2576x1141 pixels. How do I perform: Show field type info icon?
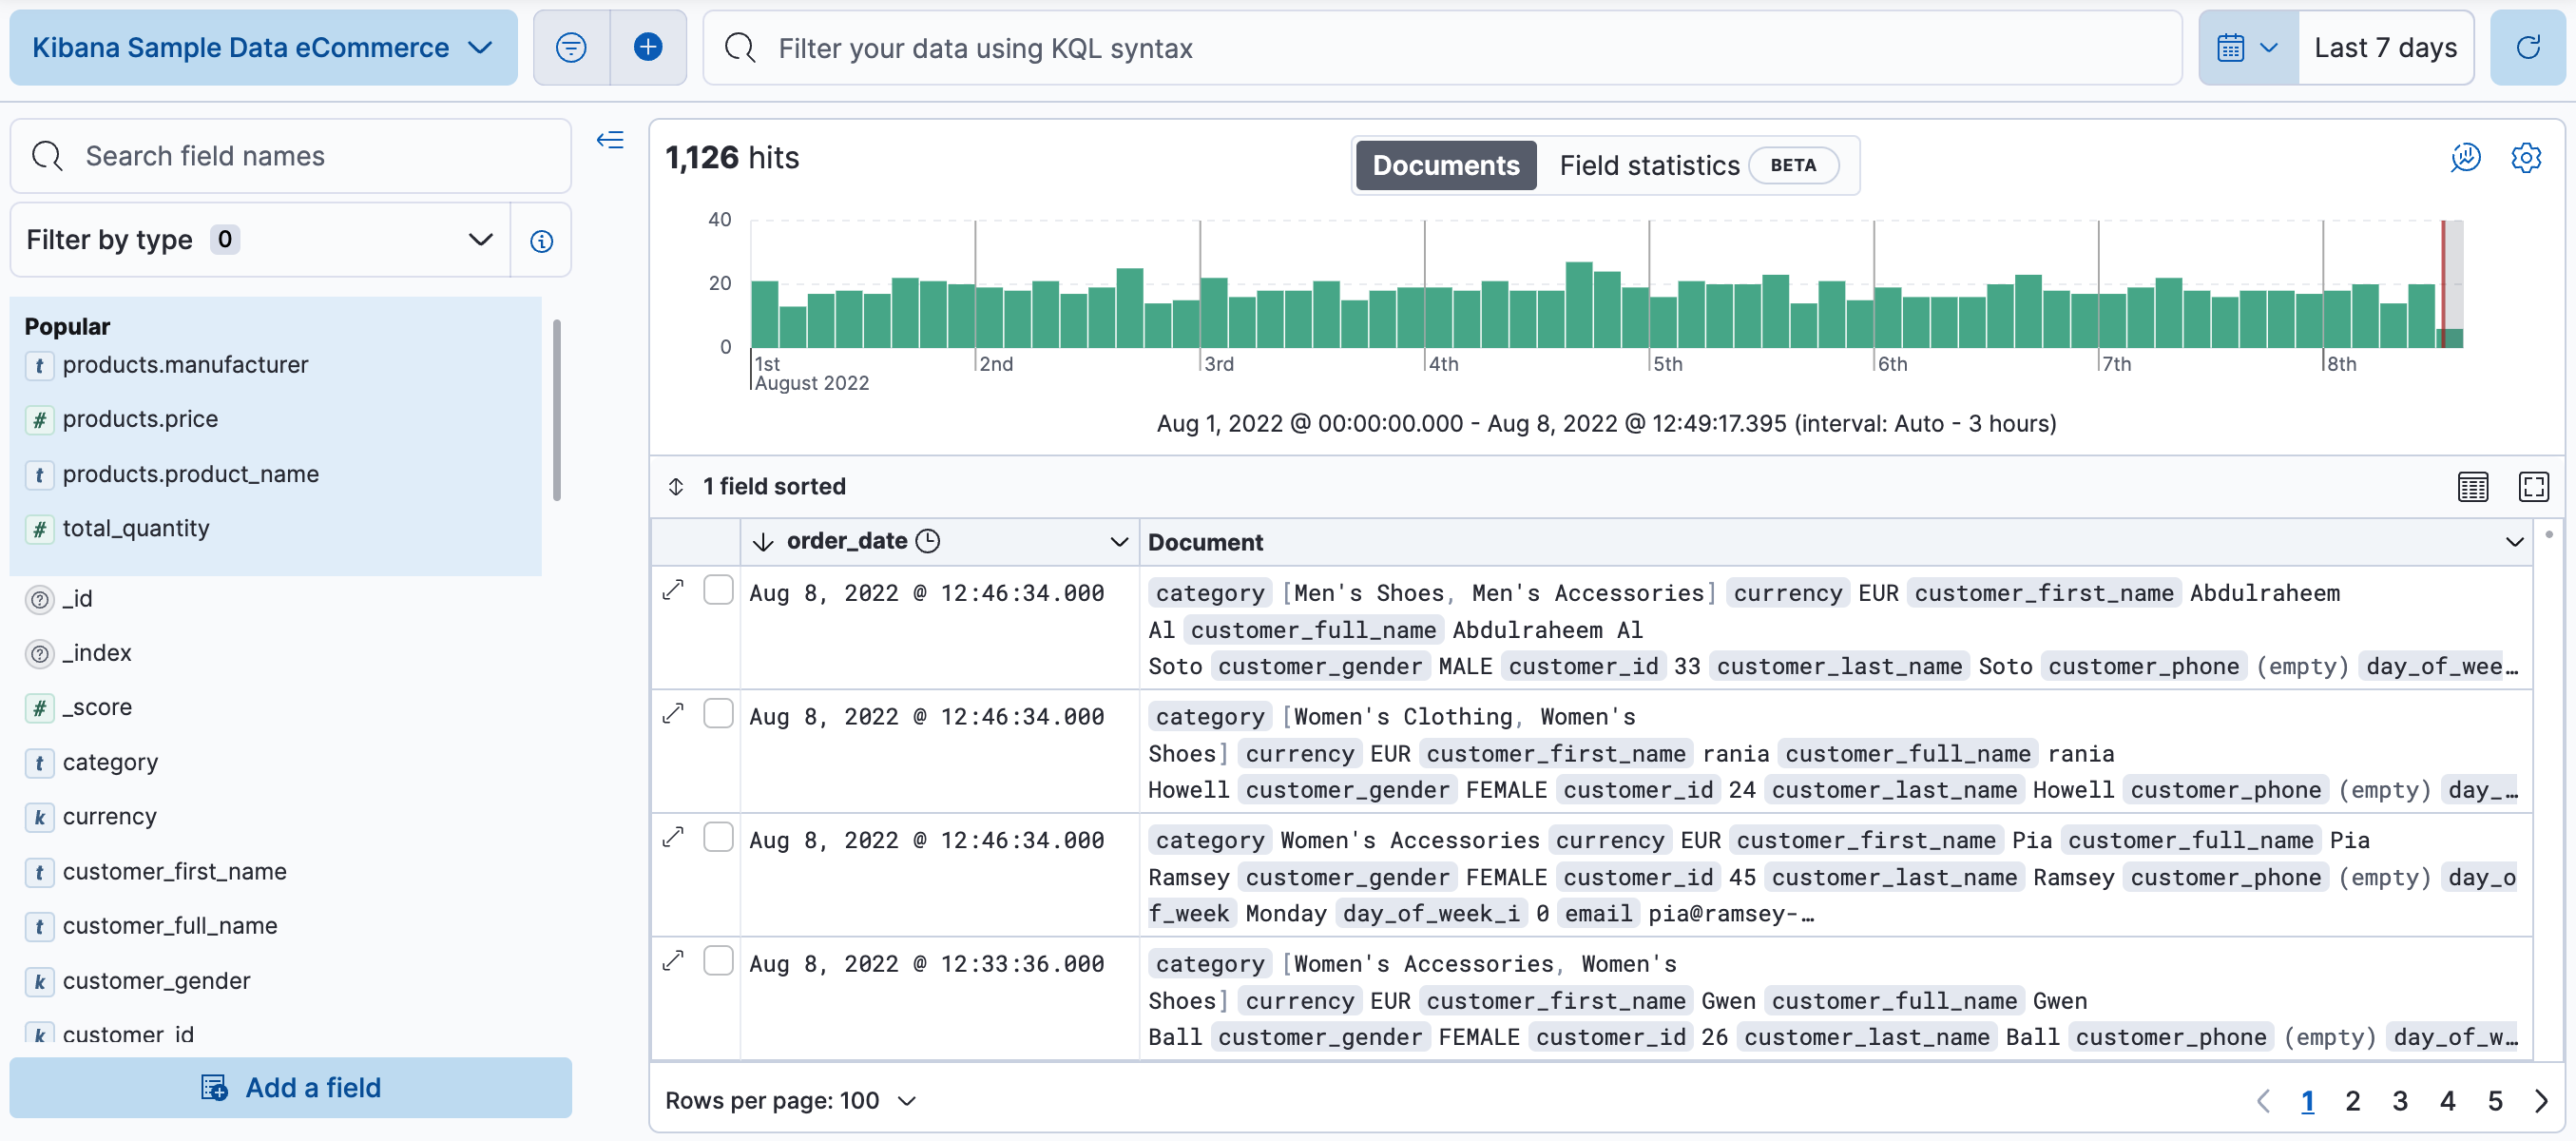541,241
